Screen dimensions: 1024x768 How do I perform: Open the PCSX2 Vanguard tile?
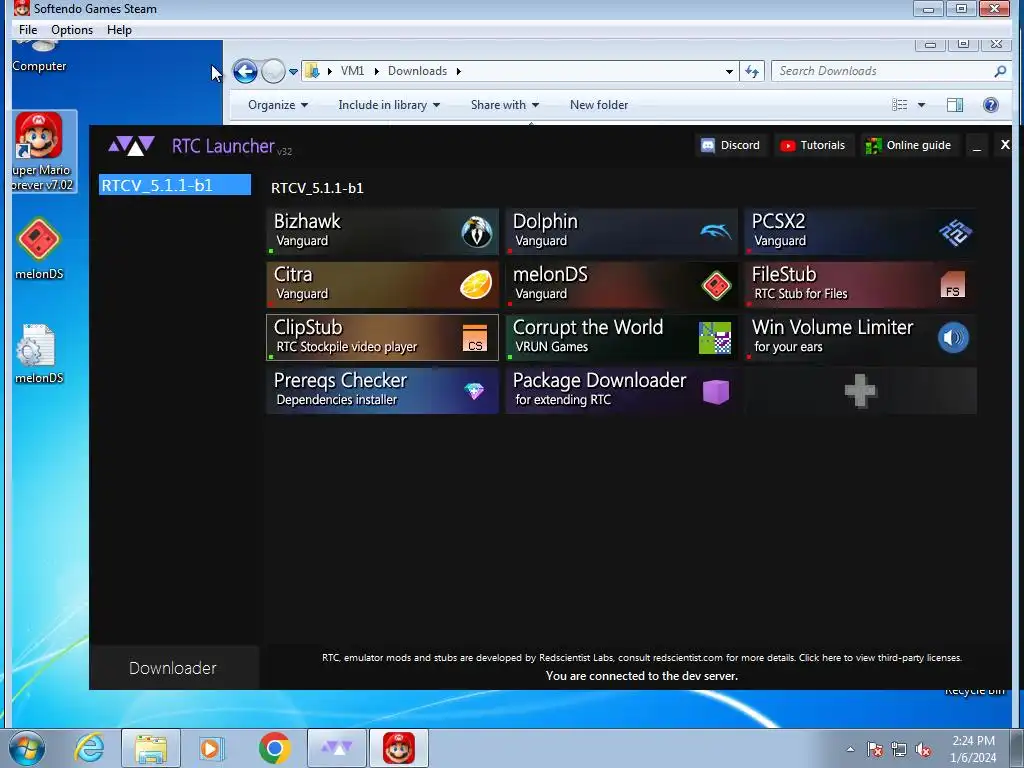pyautogui.click(x=861, y=231)
